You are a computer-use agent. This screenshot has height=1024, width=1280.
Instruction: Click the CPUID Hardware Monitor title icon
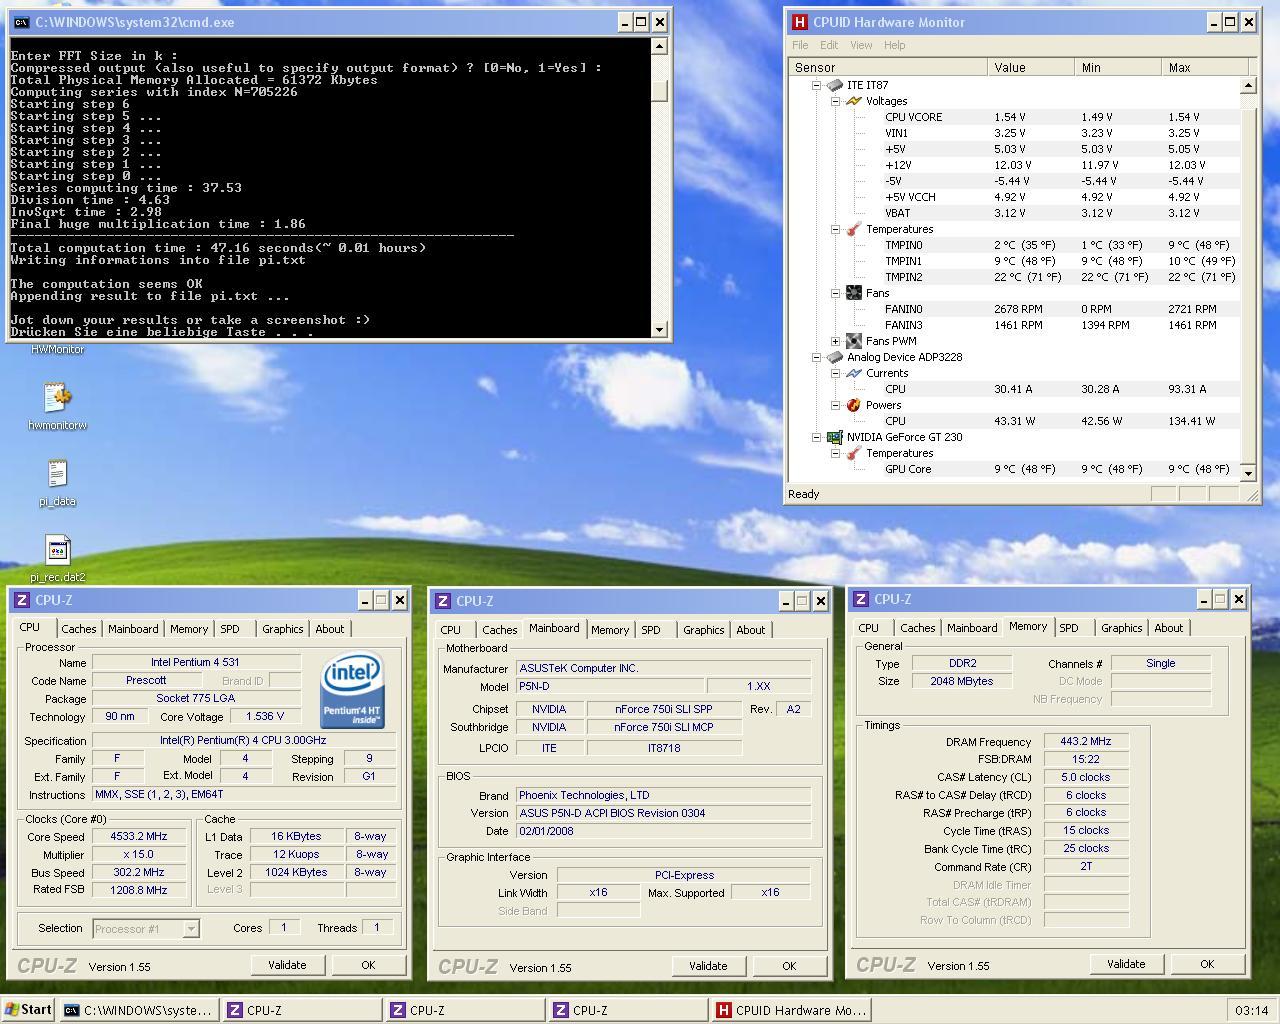coord(799,22)
